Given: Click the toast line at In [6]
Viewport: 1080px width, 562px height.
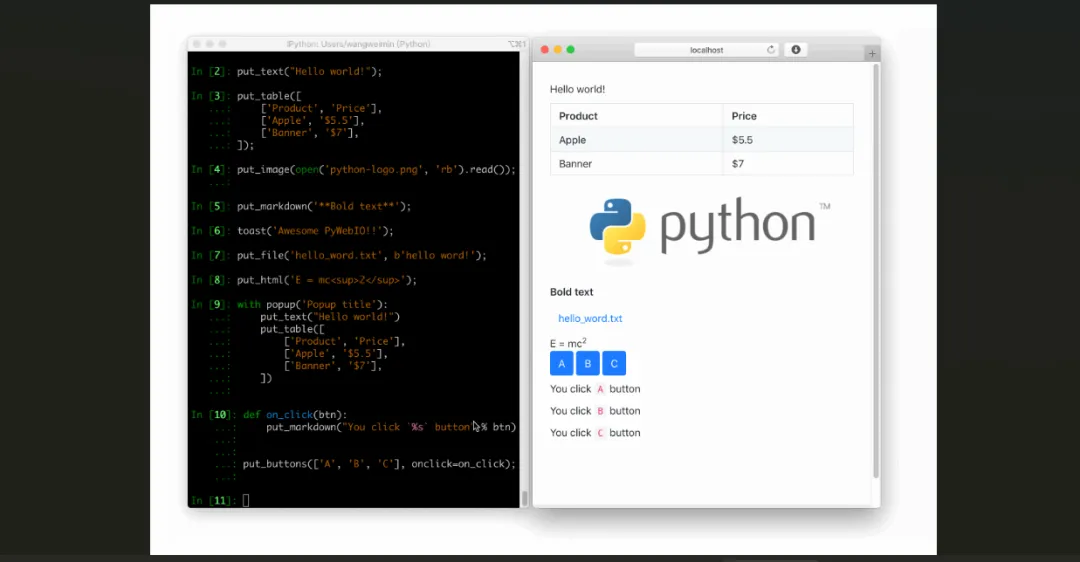Looking at the screenshot, I should click(x=315, y=231).
